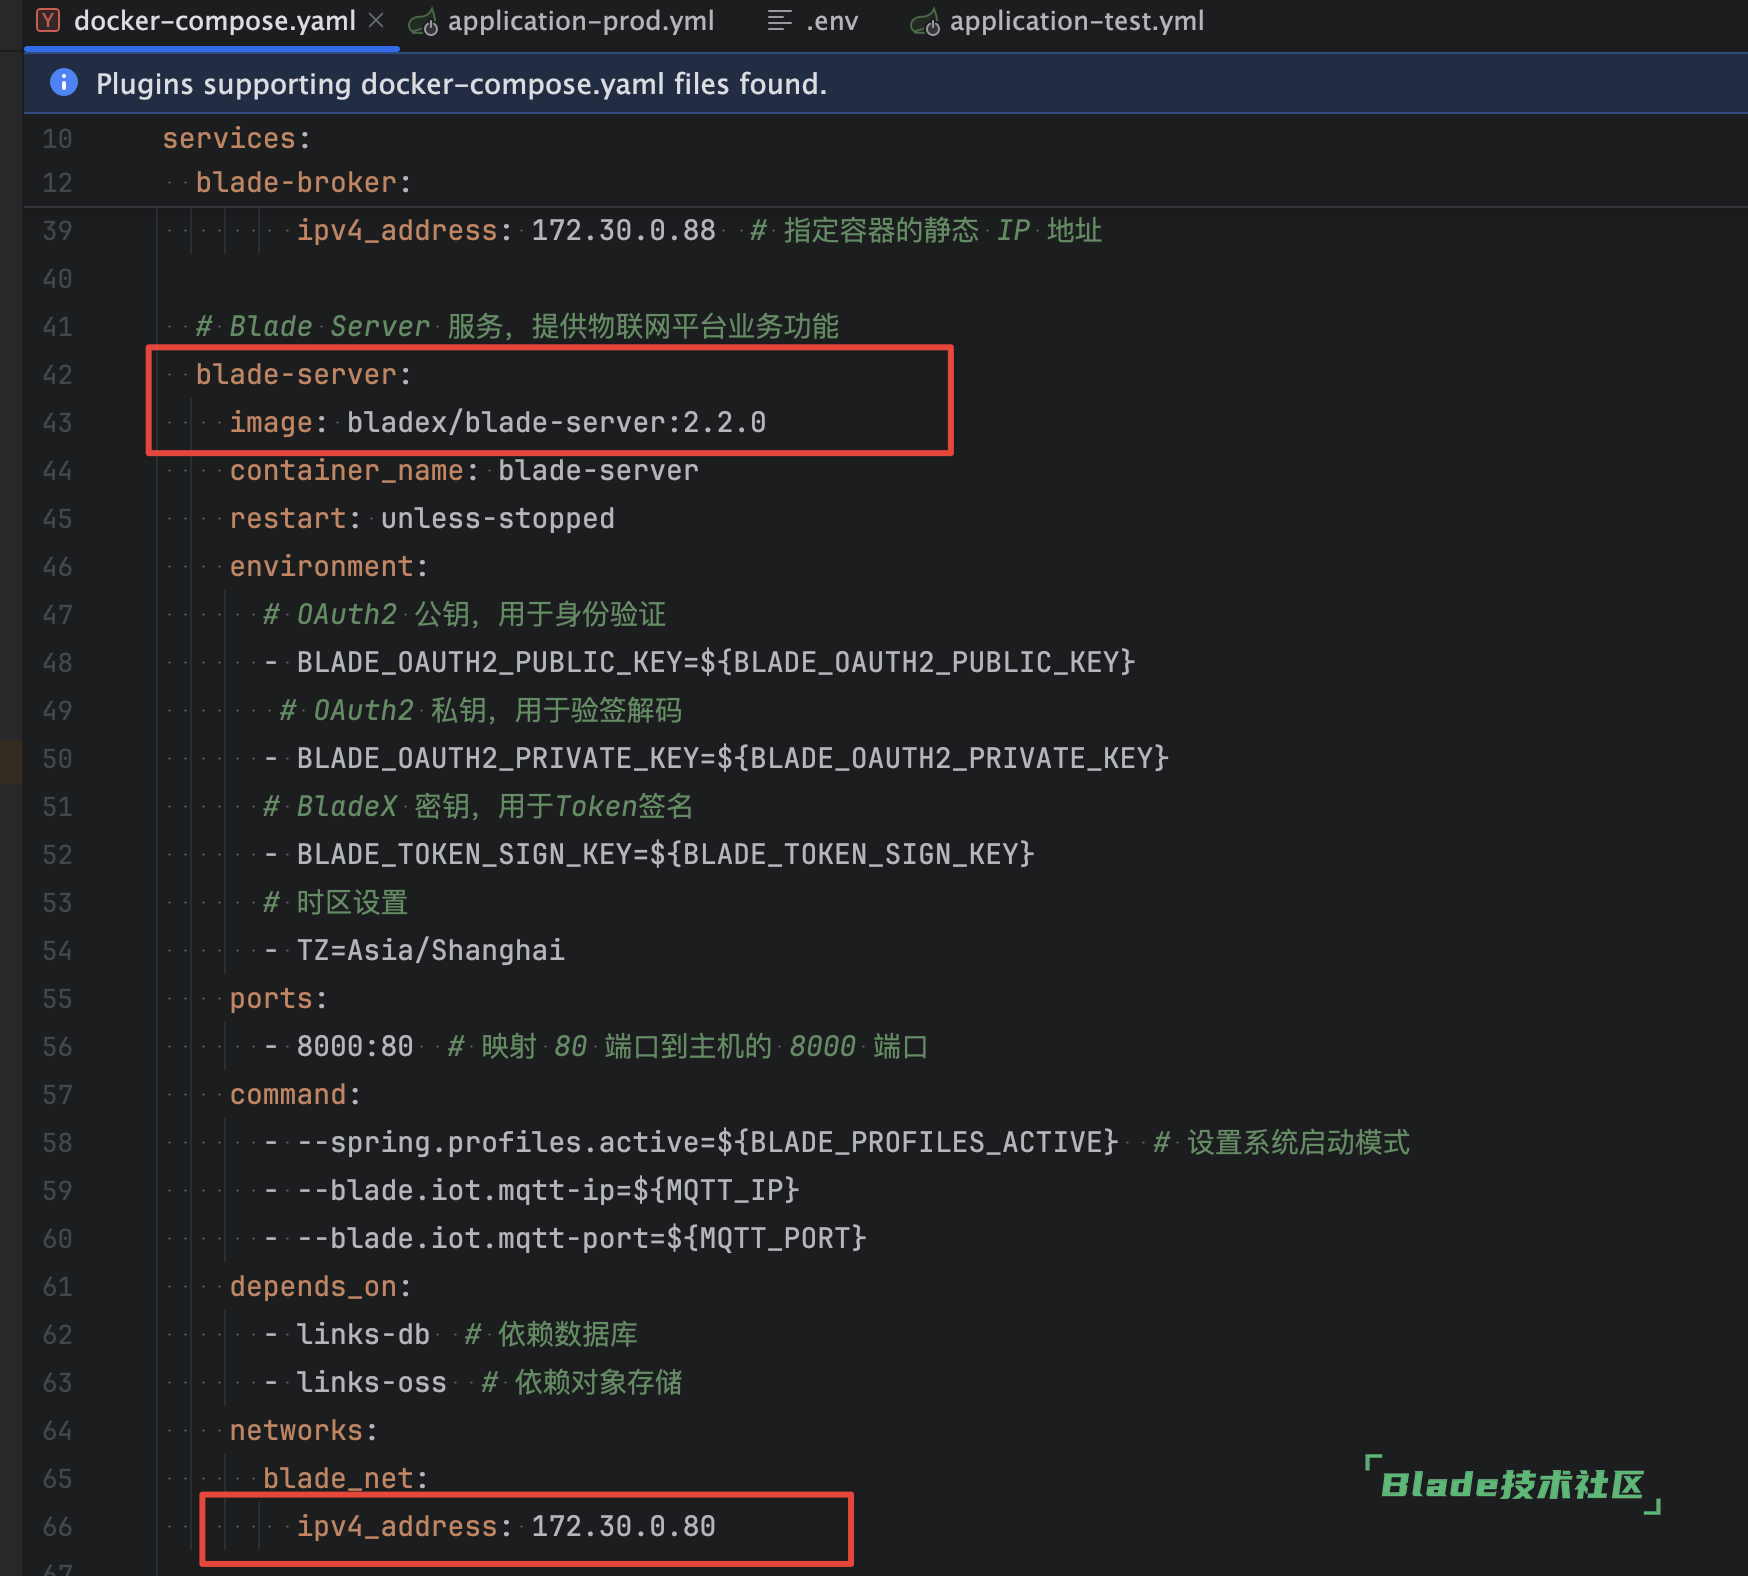Viewport: 1748px width, 1576px height.
Task: Click the TZ=Asia/Shanghai entry
Action: 430,950
